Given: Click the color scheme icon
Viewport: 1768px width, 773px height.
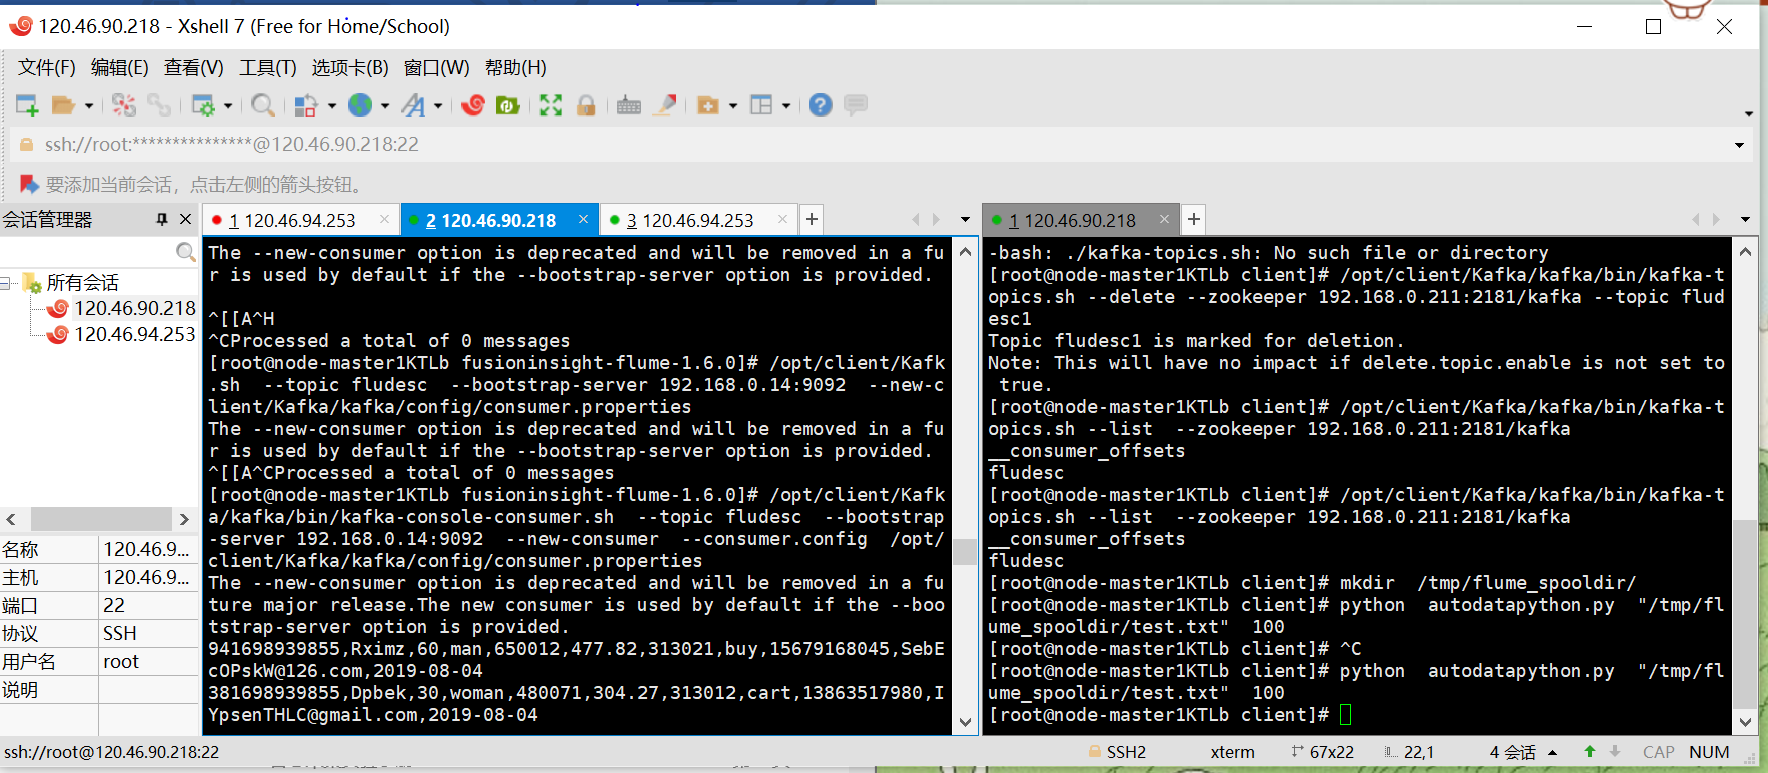Looking at the screenshot, I should (306, 105).
